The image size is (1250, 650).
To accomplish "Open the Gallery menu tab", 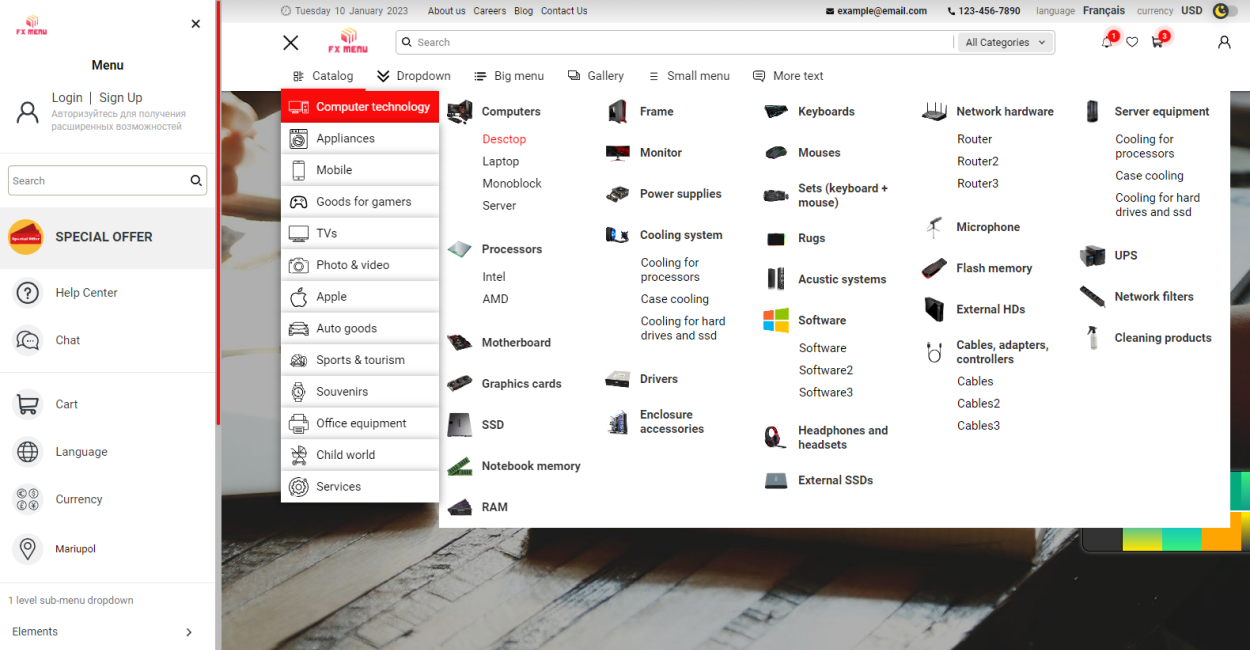I will tap(596, 76).
